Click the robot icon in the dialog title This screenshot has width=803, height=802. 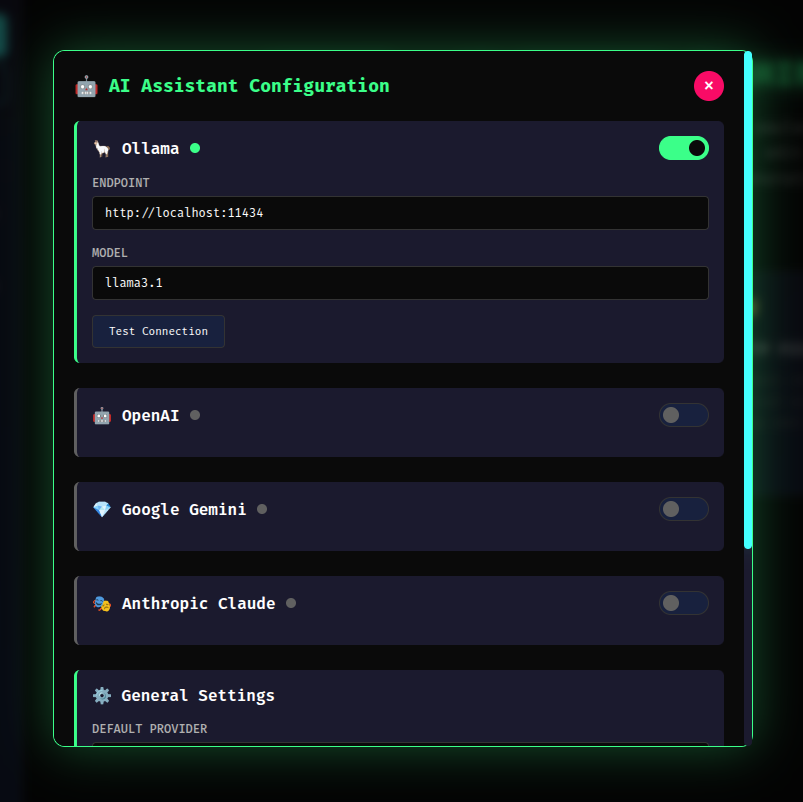coord(86,86)
